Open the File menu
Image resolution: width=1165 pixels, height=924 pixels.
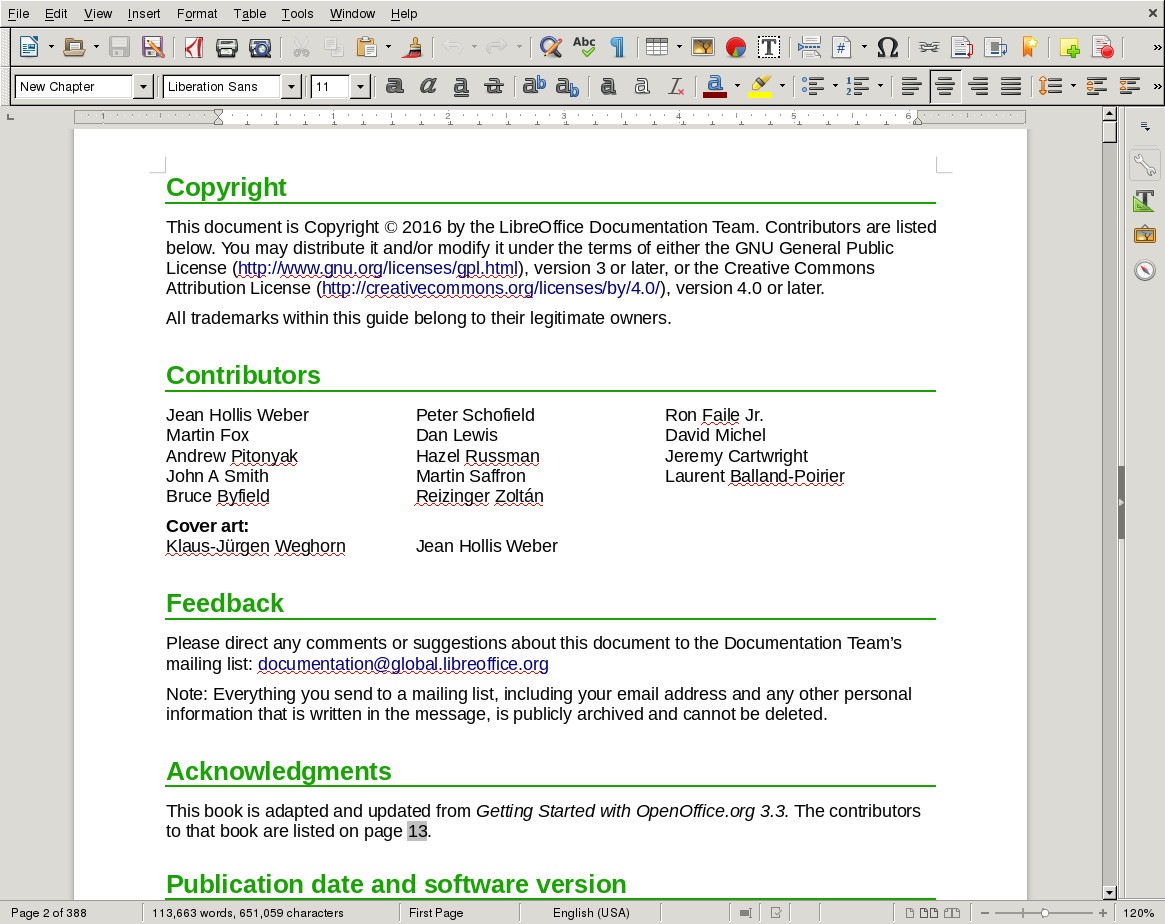19,13
